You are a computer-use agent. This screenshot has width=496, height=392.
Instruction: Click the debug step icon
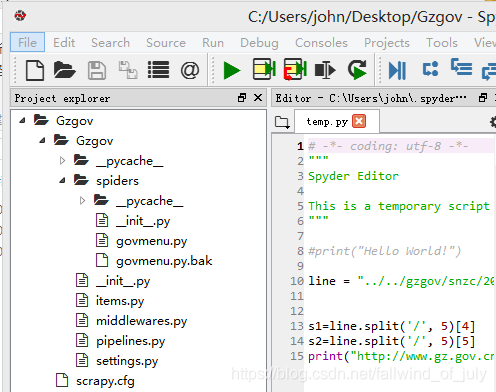pyautogui.click(x=430, y=69)
